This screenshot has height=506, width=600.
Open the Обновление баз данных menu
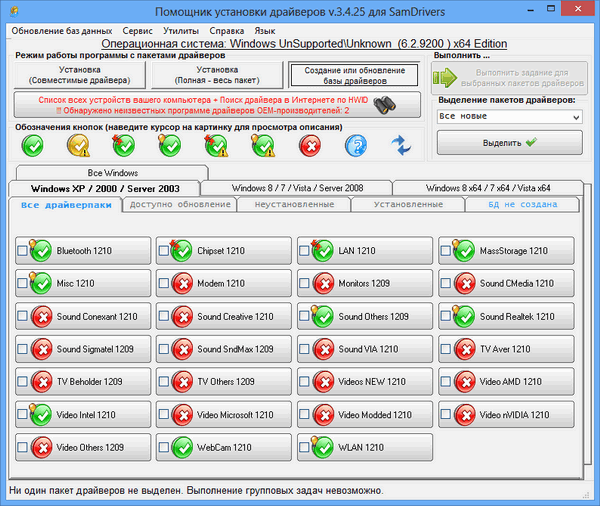tap(62, 31)
